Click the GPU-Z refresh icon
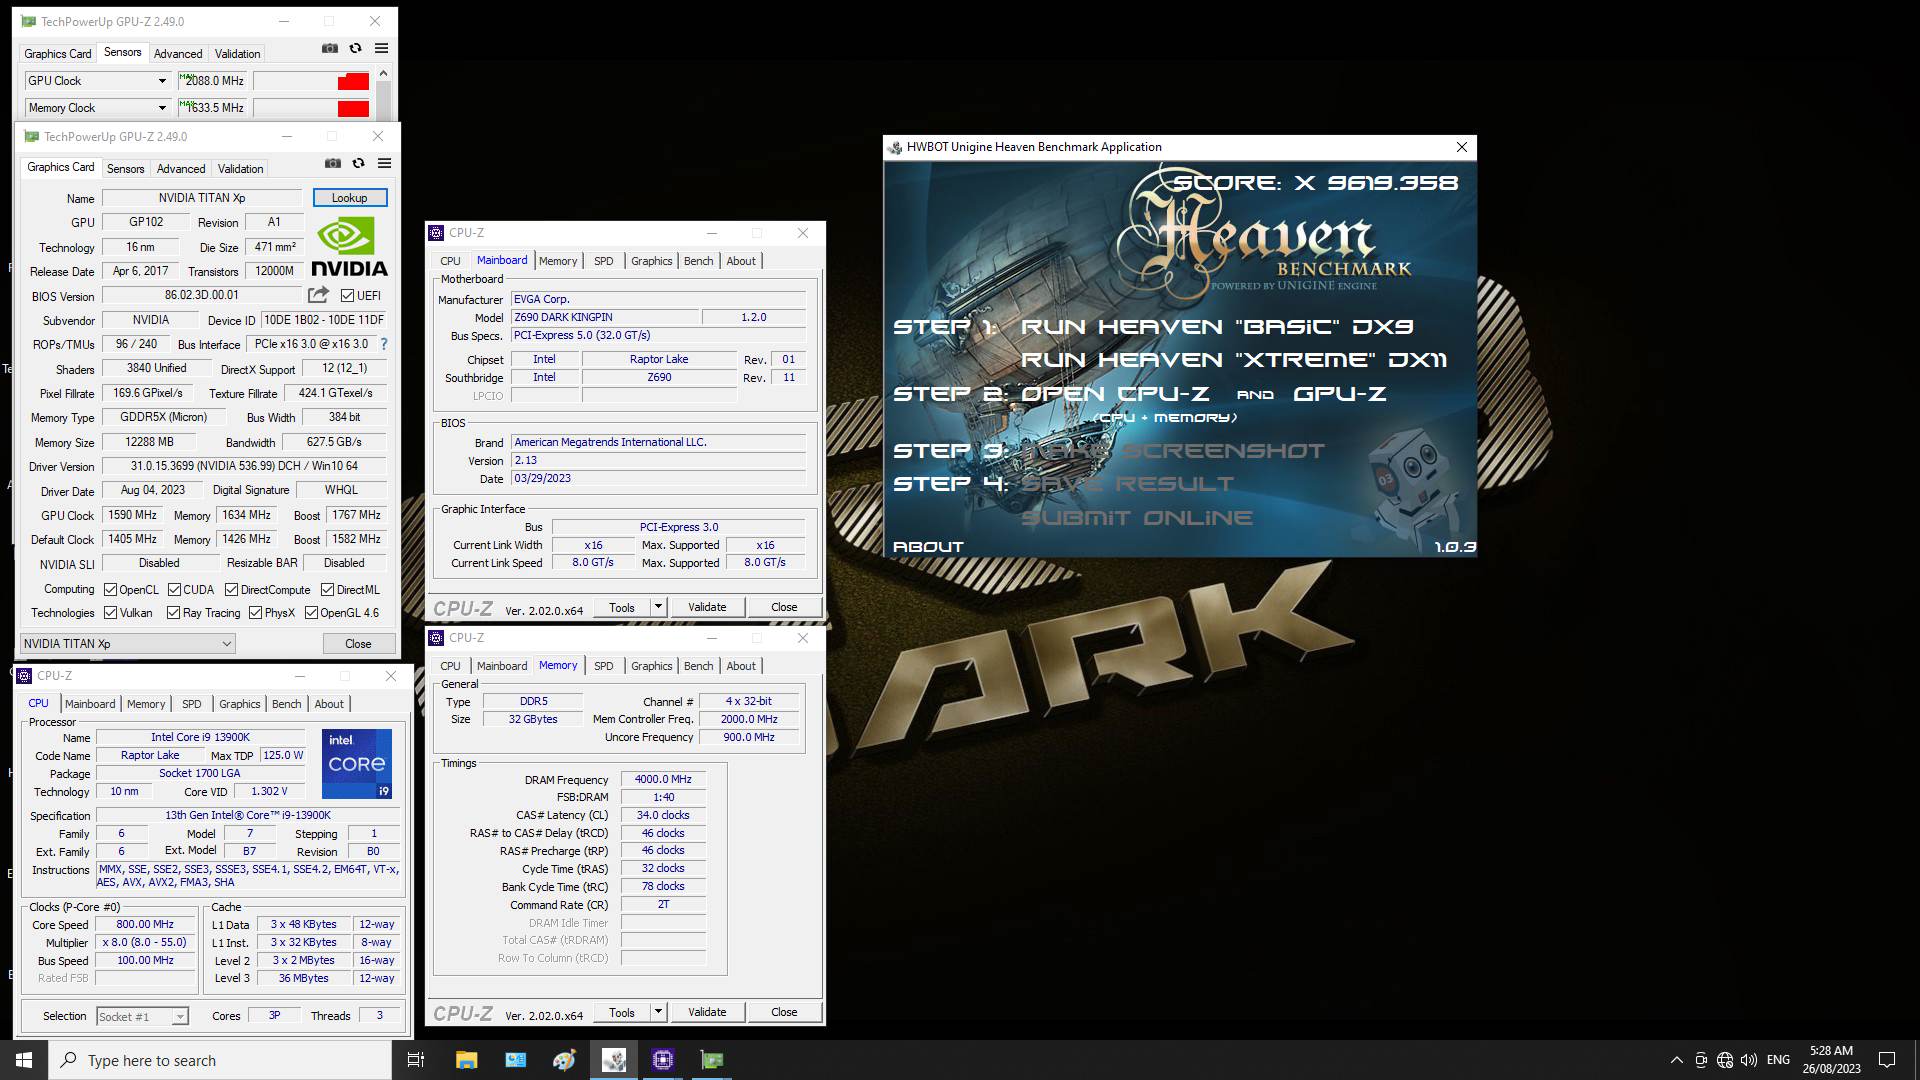Screen dimensions: 1920x1080 [358, 164]
